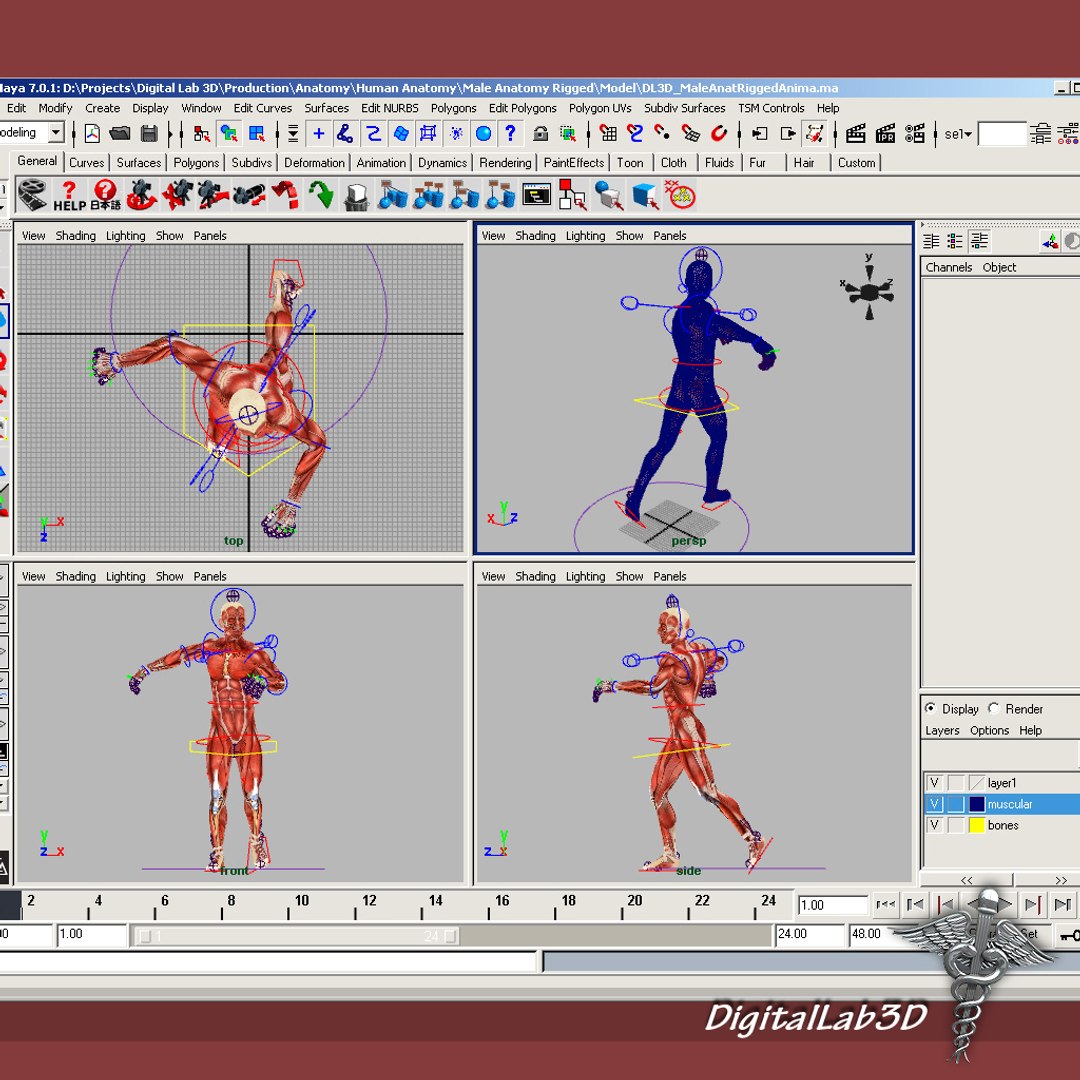Click the IPR render clapperboard icon

[885, 134]
